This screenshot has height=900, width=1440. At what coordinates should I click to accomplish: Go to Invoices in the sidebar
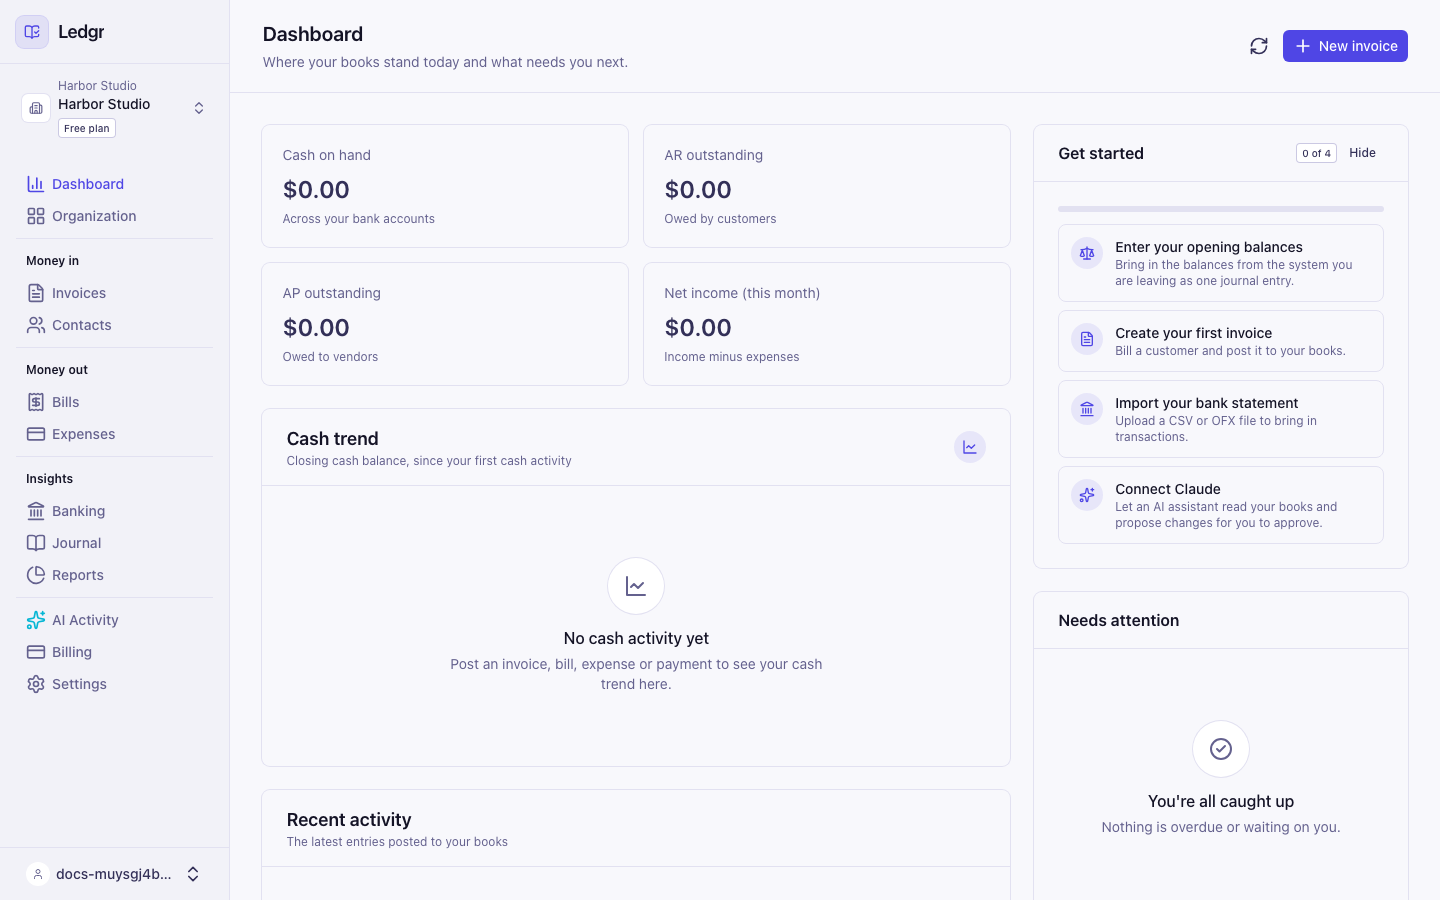114,293
